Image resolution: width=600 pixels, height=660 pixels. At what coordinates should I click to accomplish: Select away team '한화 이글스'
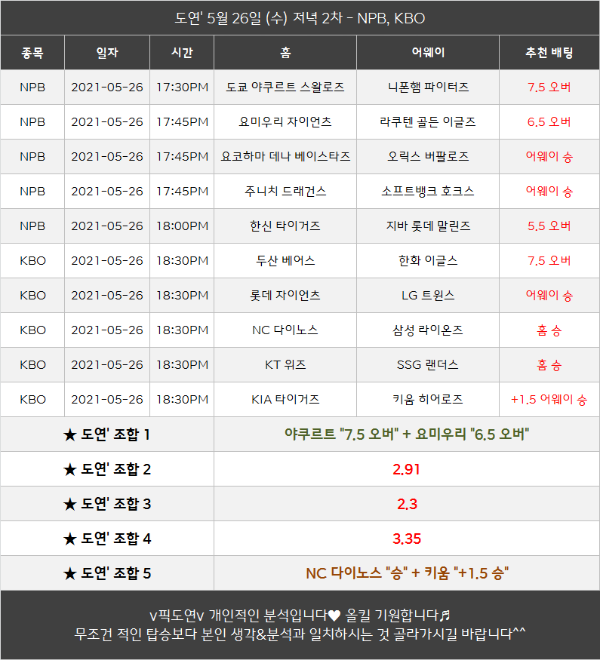[428, 261]
